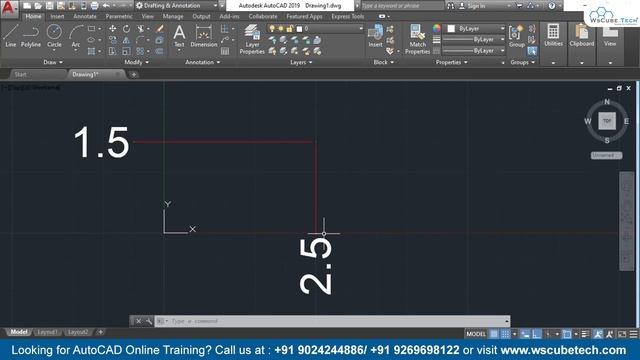Screen dimensions: 640x360
Task: Activate the Copy modify tool
Action: tap(112, 40)
